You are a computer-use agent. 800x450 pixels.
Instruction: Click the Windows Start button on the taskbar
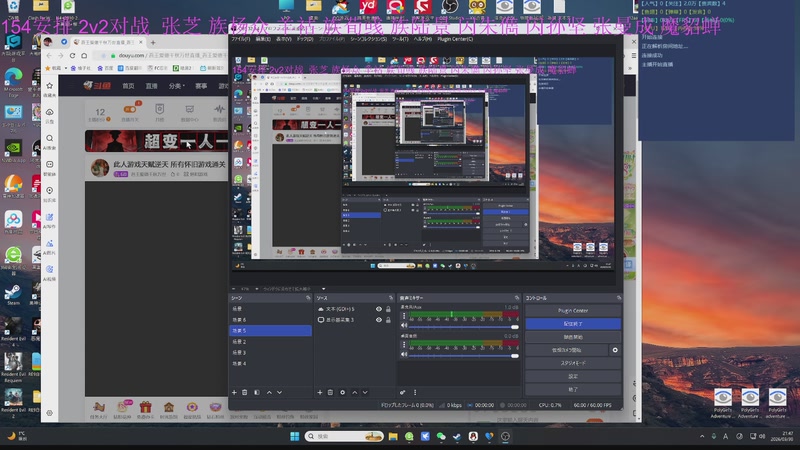pyautogui.click(x=294, y=437)
